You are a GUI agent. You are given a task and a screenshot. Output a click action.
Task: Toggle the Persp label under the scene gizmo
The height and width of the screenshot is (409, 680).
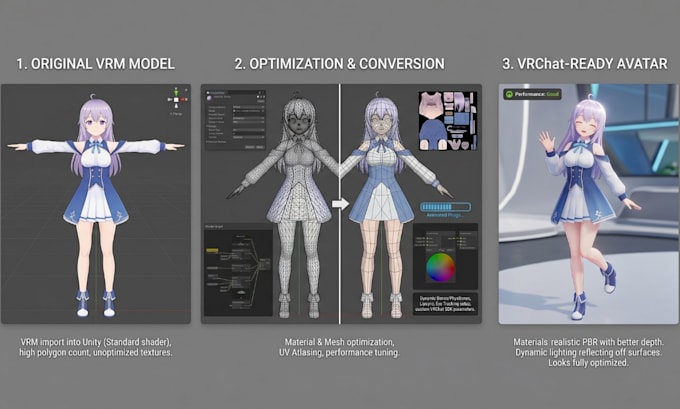tap(176, 114)
